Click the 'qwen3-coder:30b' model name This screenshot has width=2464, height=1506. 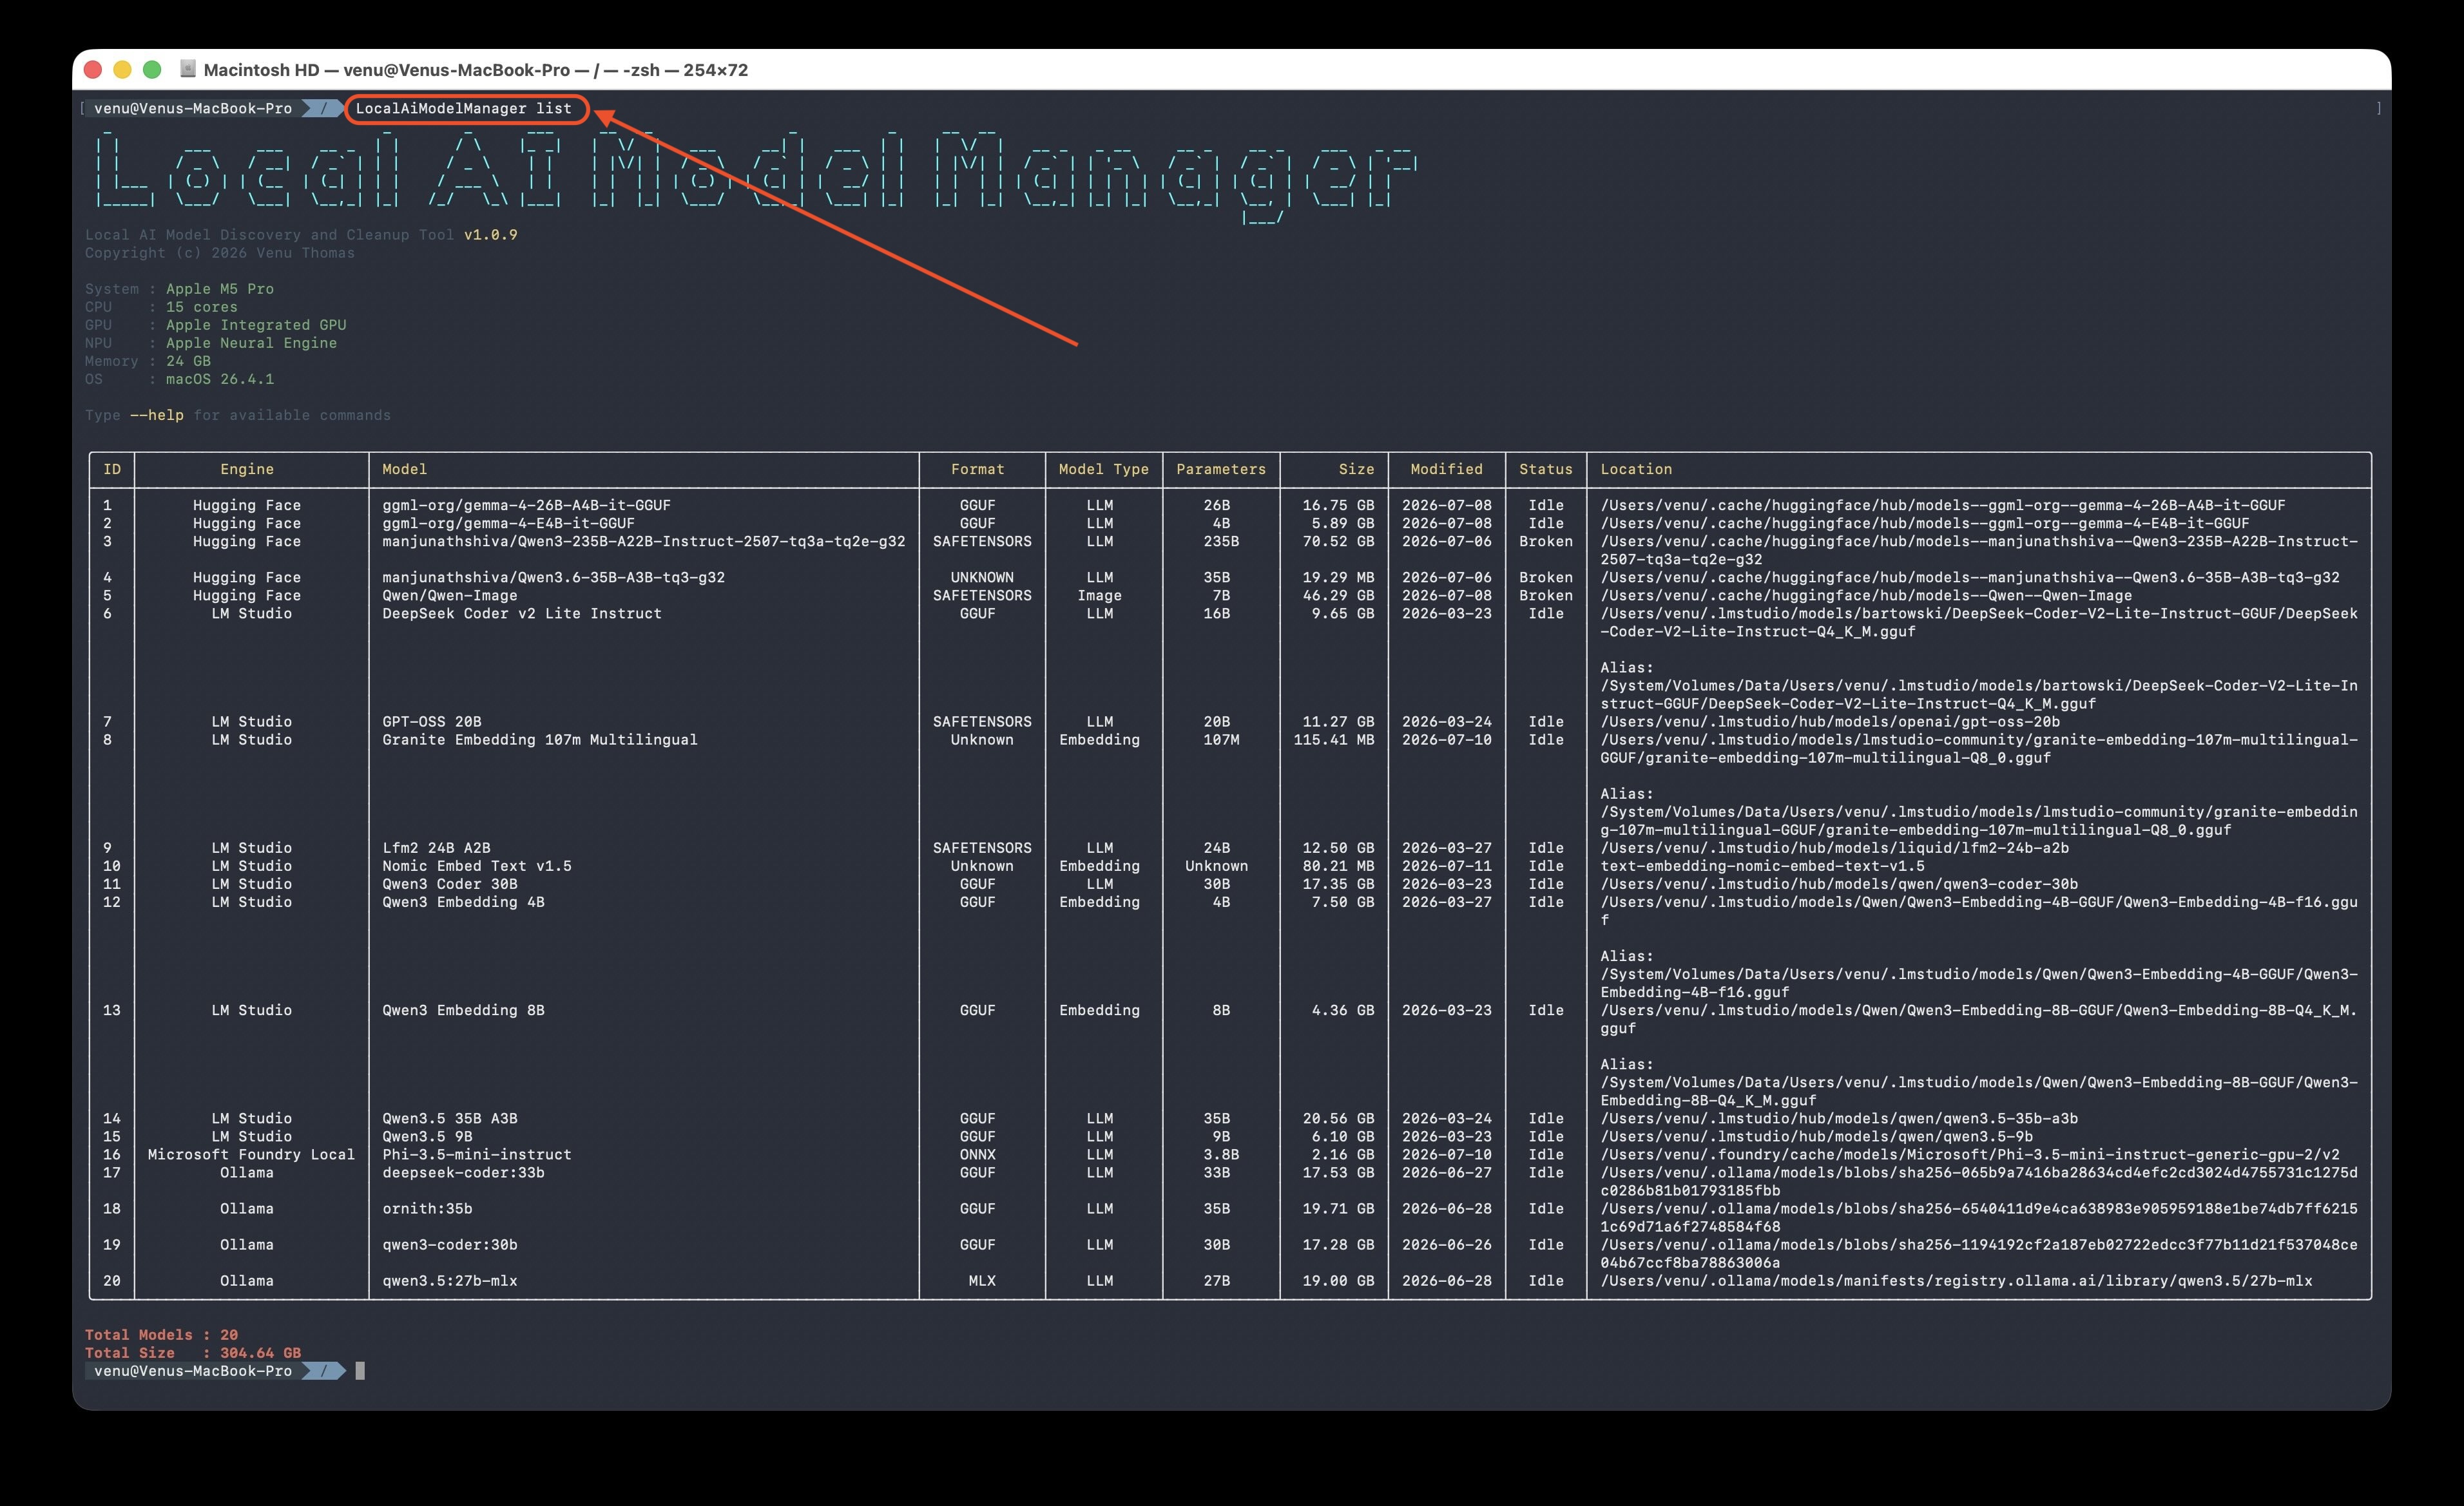coord(450,1244)
